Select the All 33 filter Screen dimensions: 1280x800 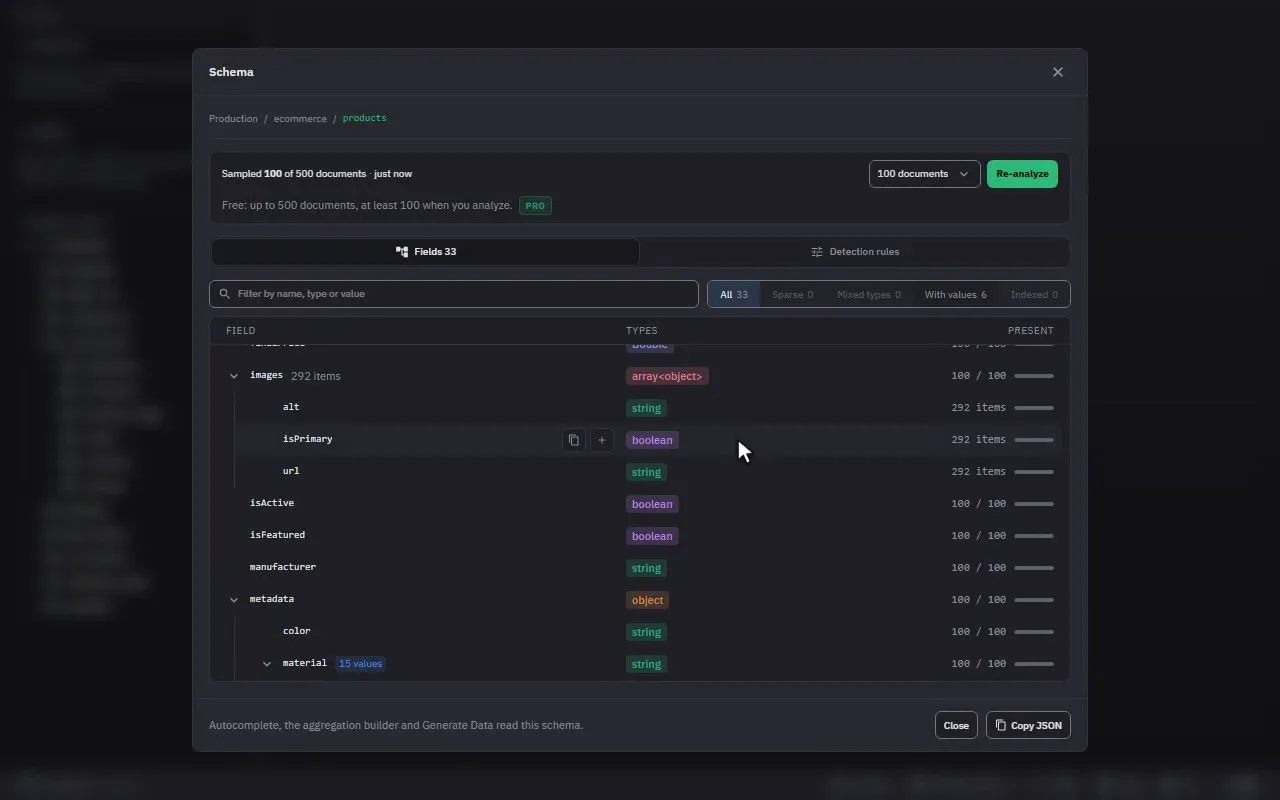click(x=734, y=295)
